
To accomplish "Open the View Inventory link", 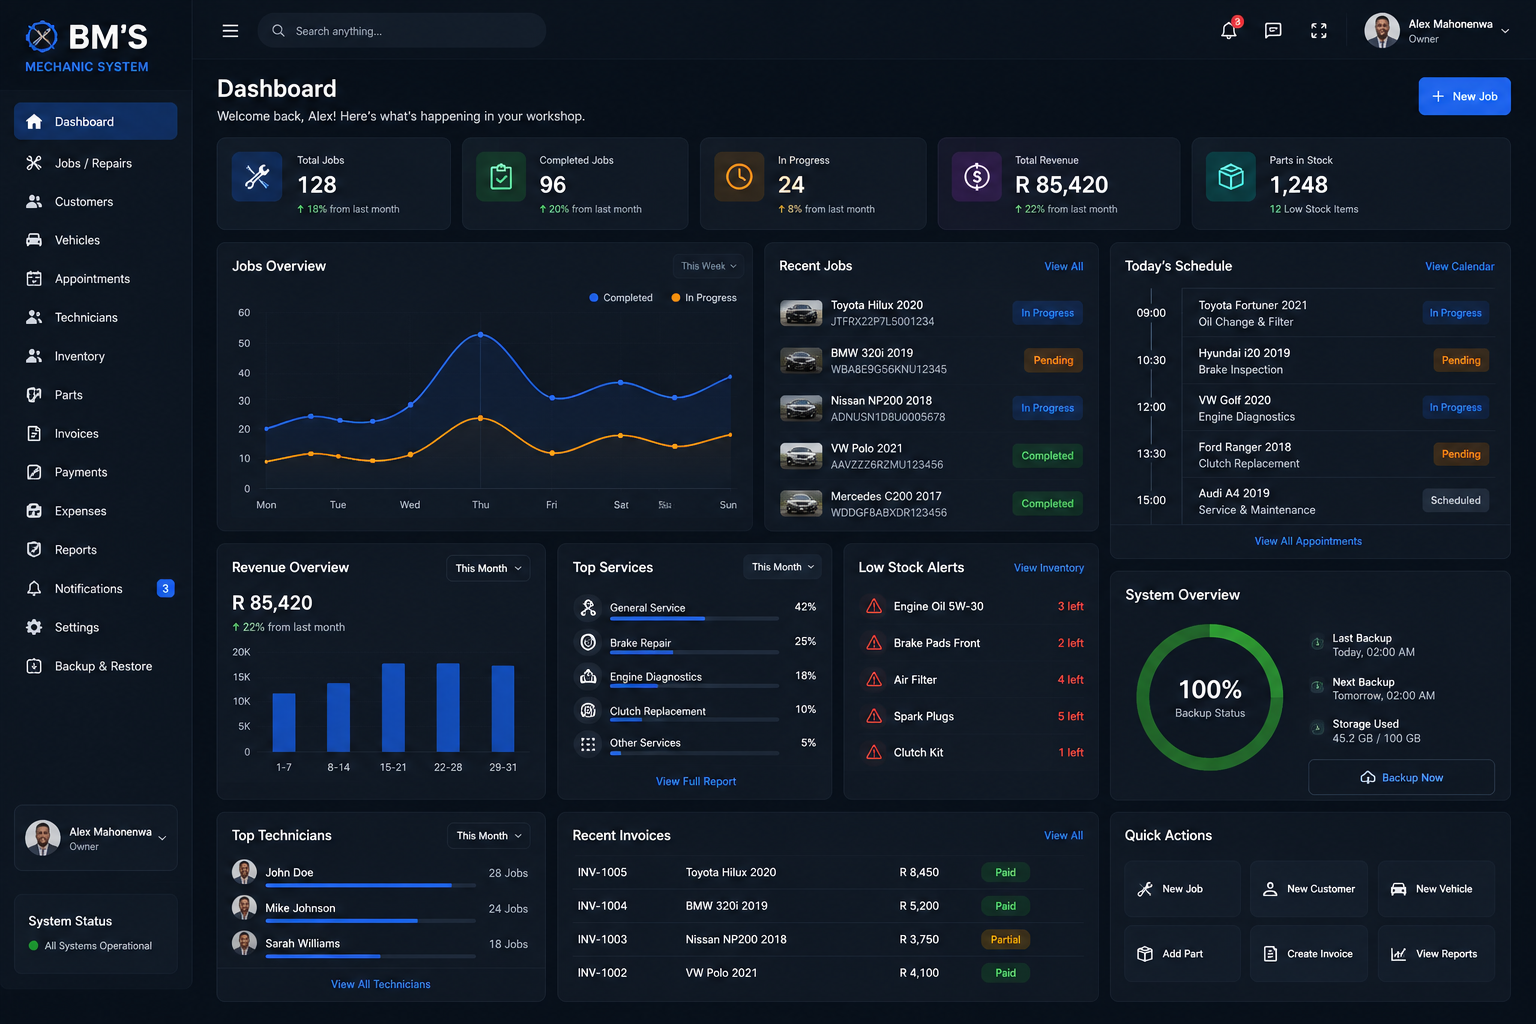I will click(1049, 568).
